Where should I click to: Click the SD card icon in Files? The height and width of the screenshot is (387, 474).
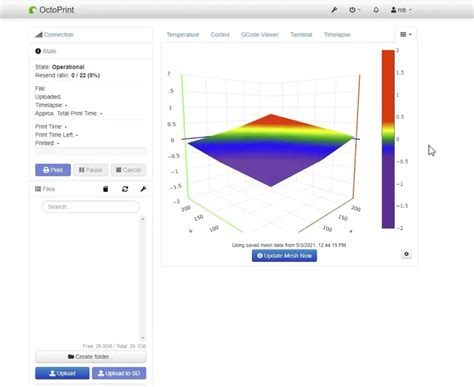click(x=106, y=189)
